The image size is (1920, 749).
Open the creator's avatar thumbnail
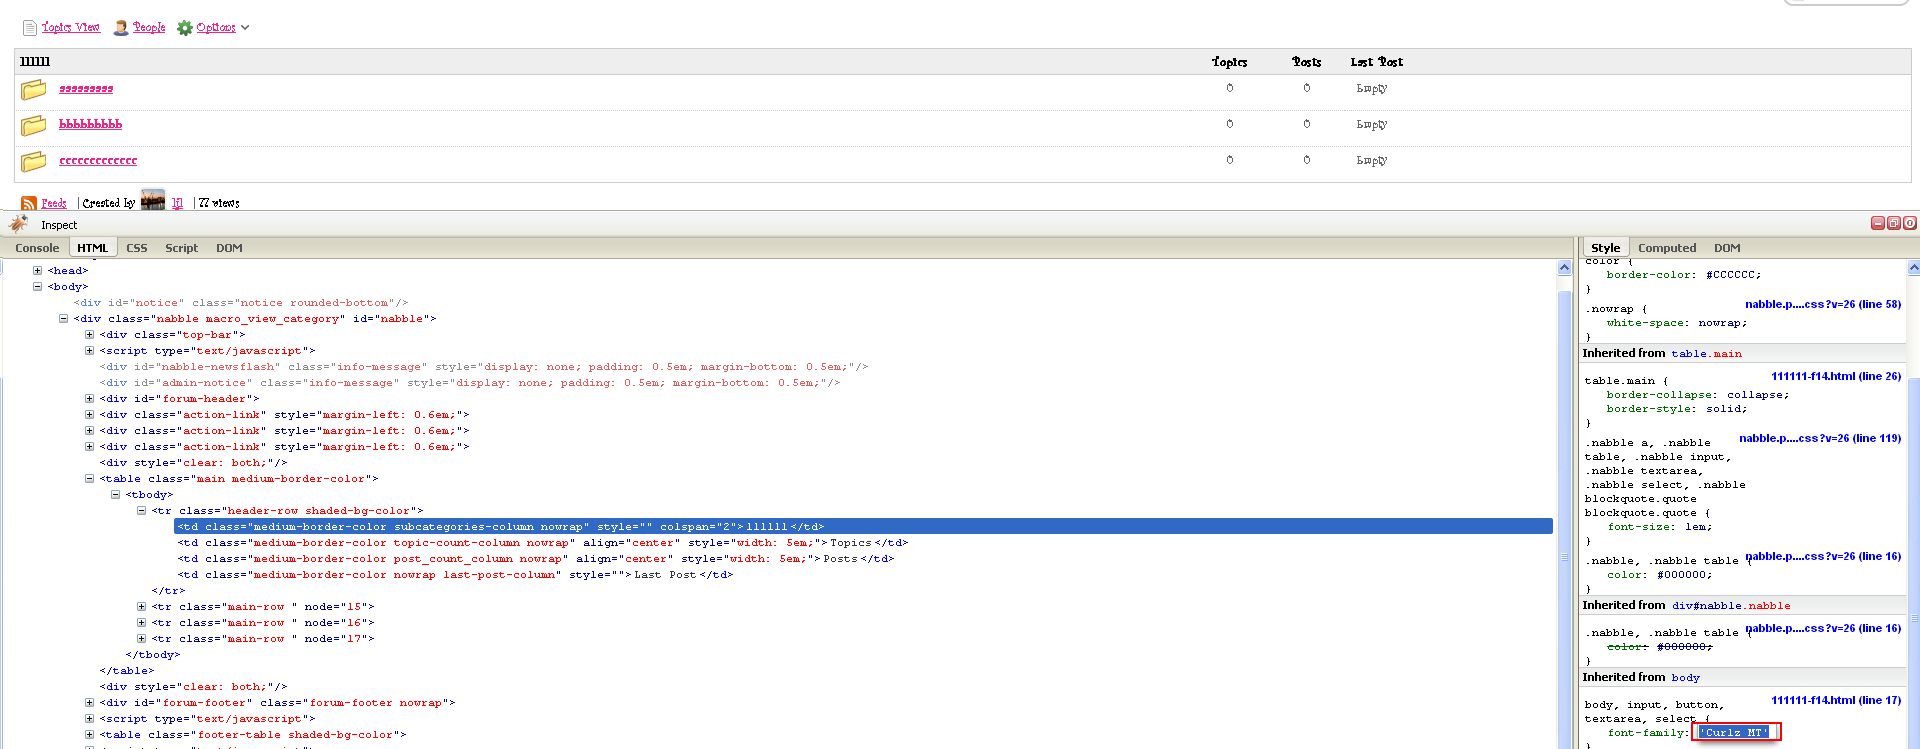[x=153, y=201]
